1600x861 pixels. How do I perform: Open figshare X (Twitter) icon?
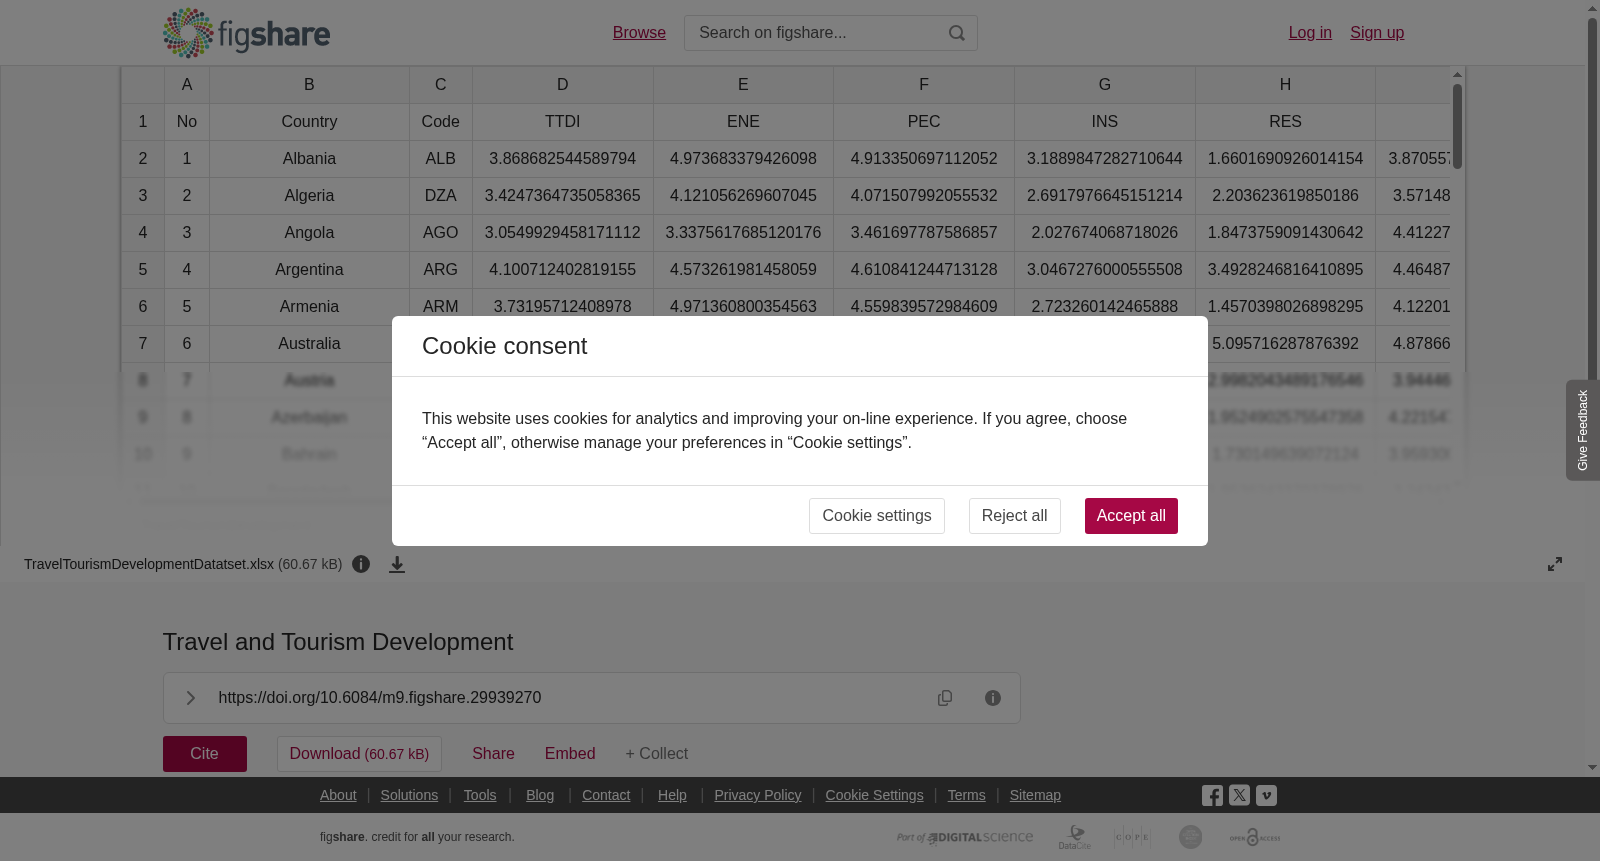point(1239,796)
